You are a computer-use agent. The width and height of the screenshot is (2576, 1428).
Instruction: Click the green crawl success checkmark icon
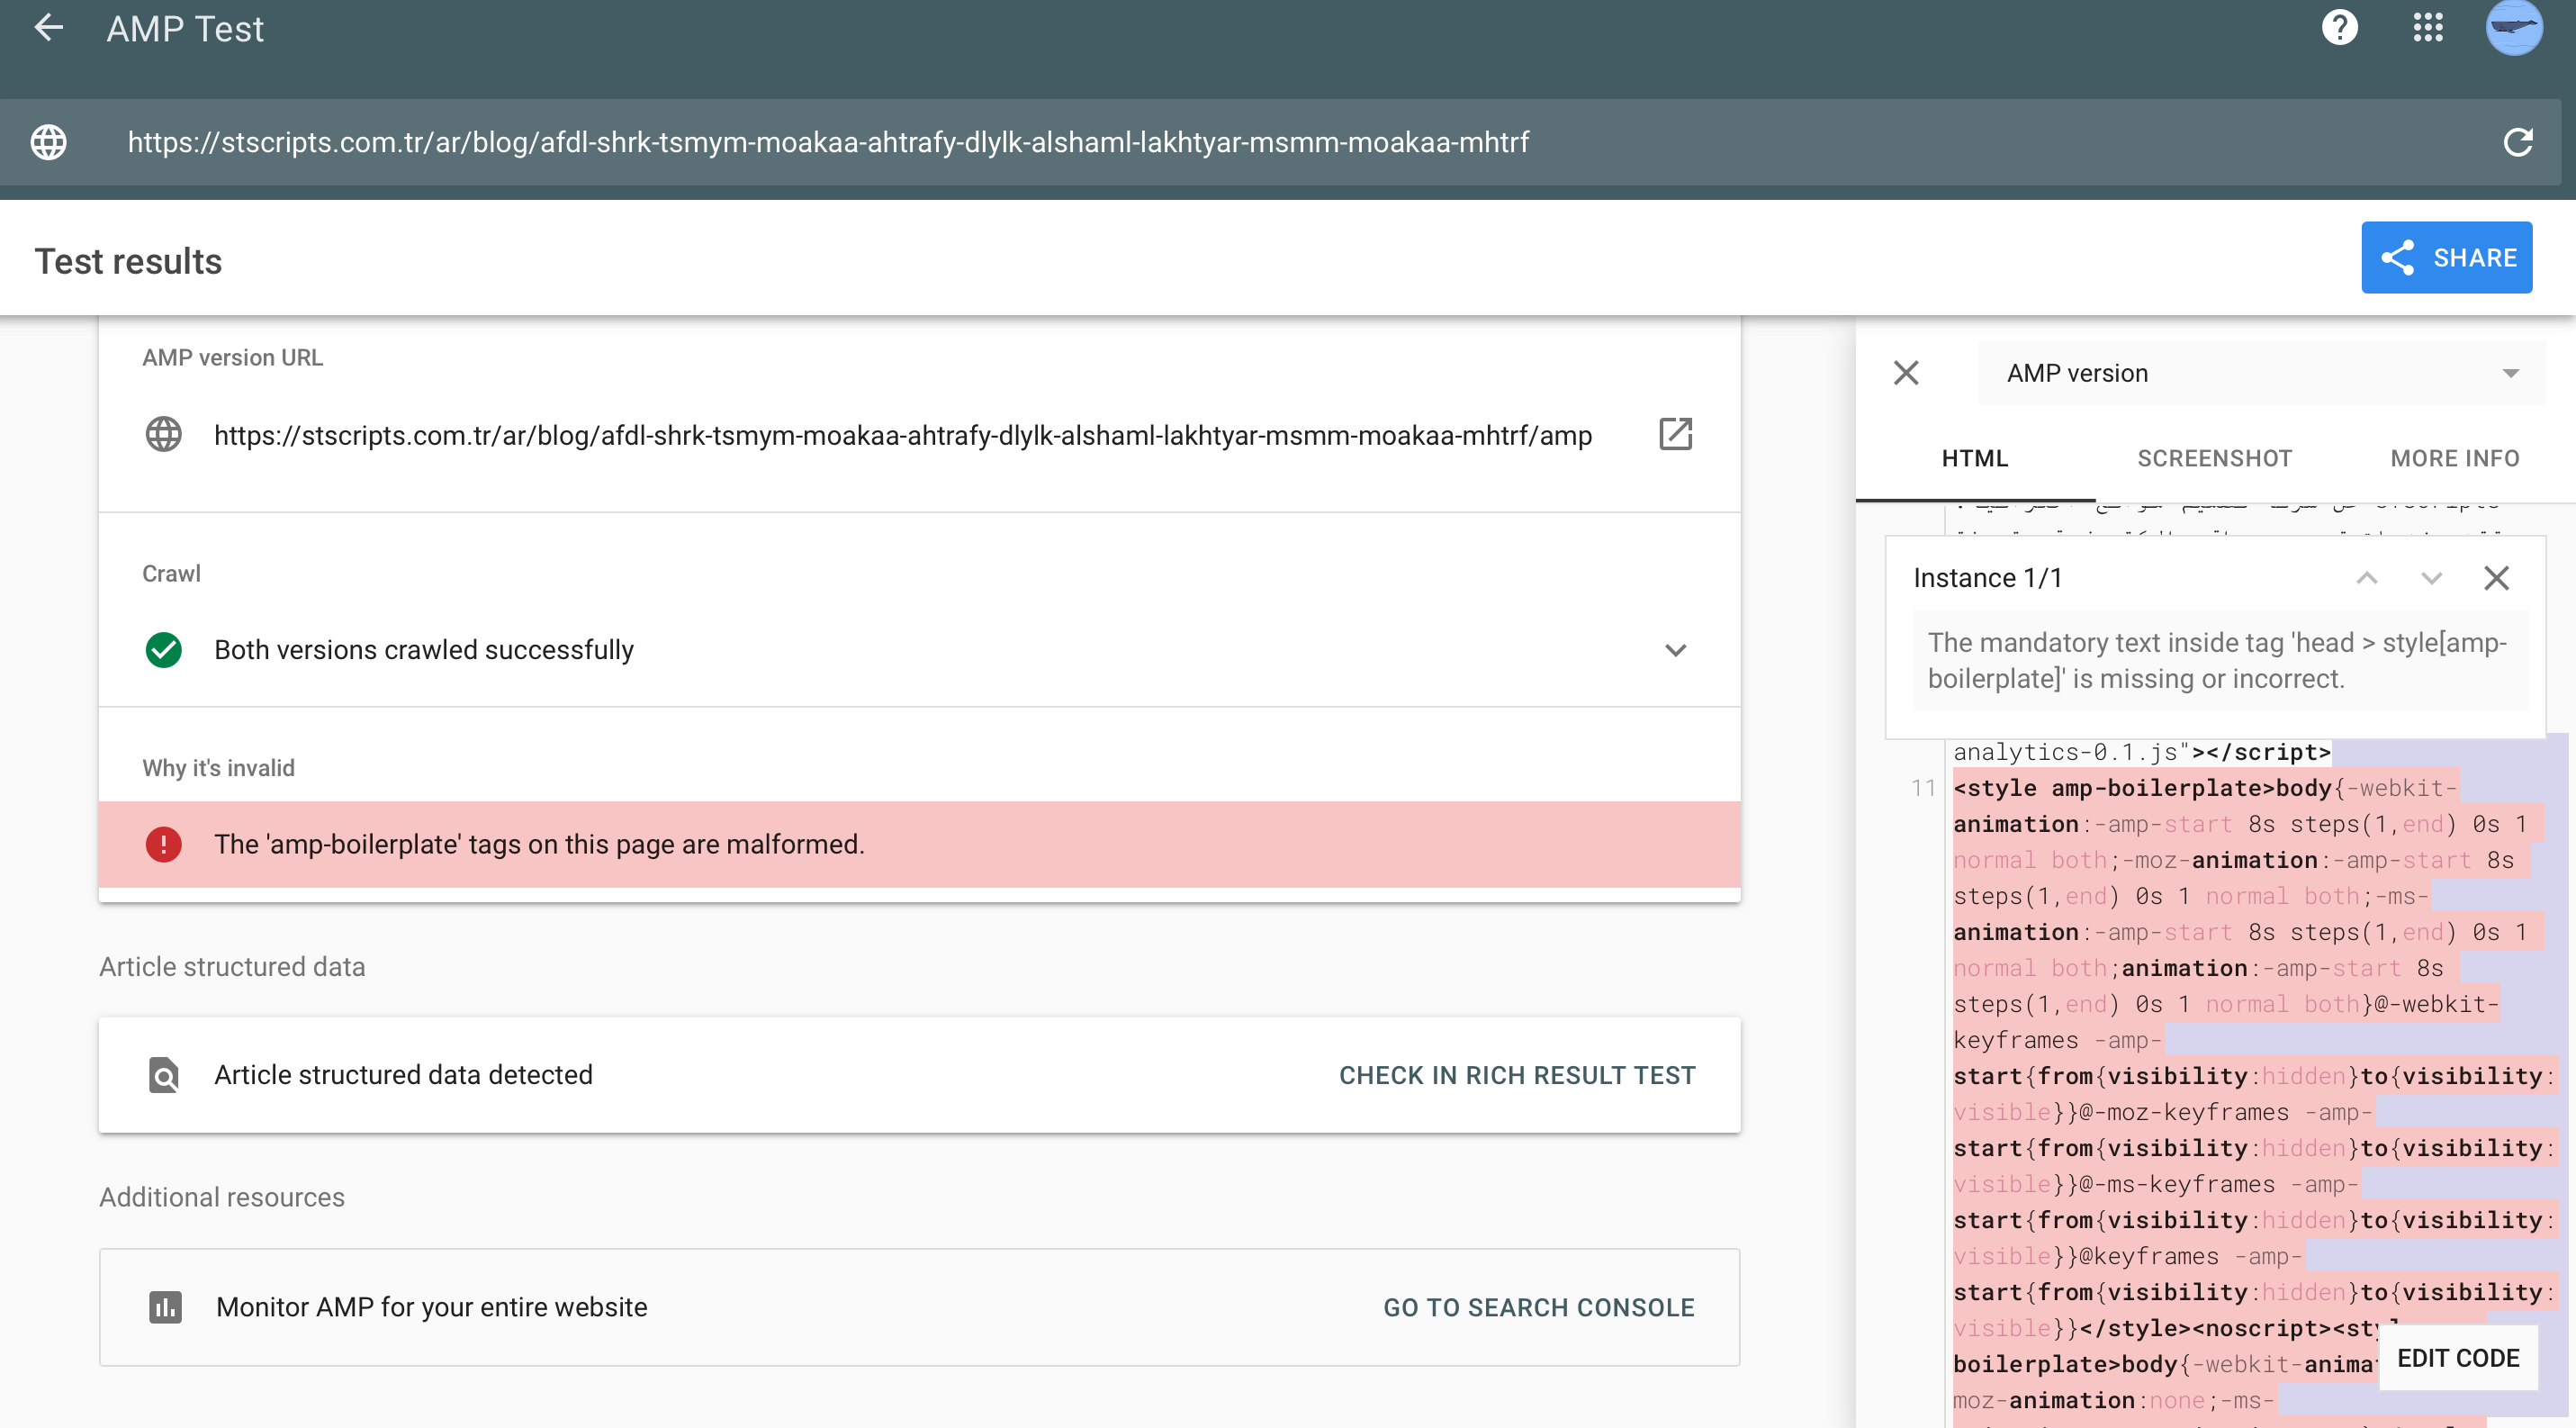(x=163, y=650)
